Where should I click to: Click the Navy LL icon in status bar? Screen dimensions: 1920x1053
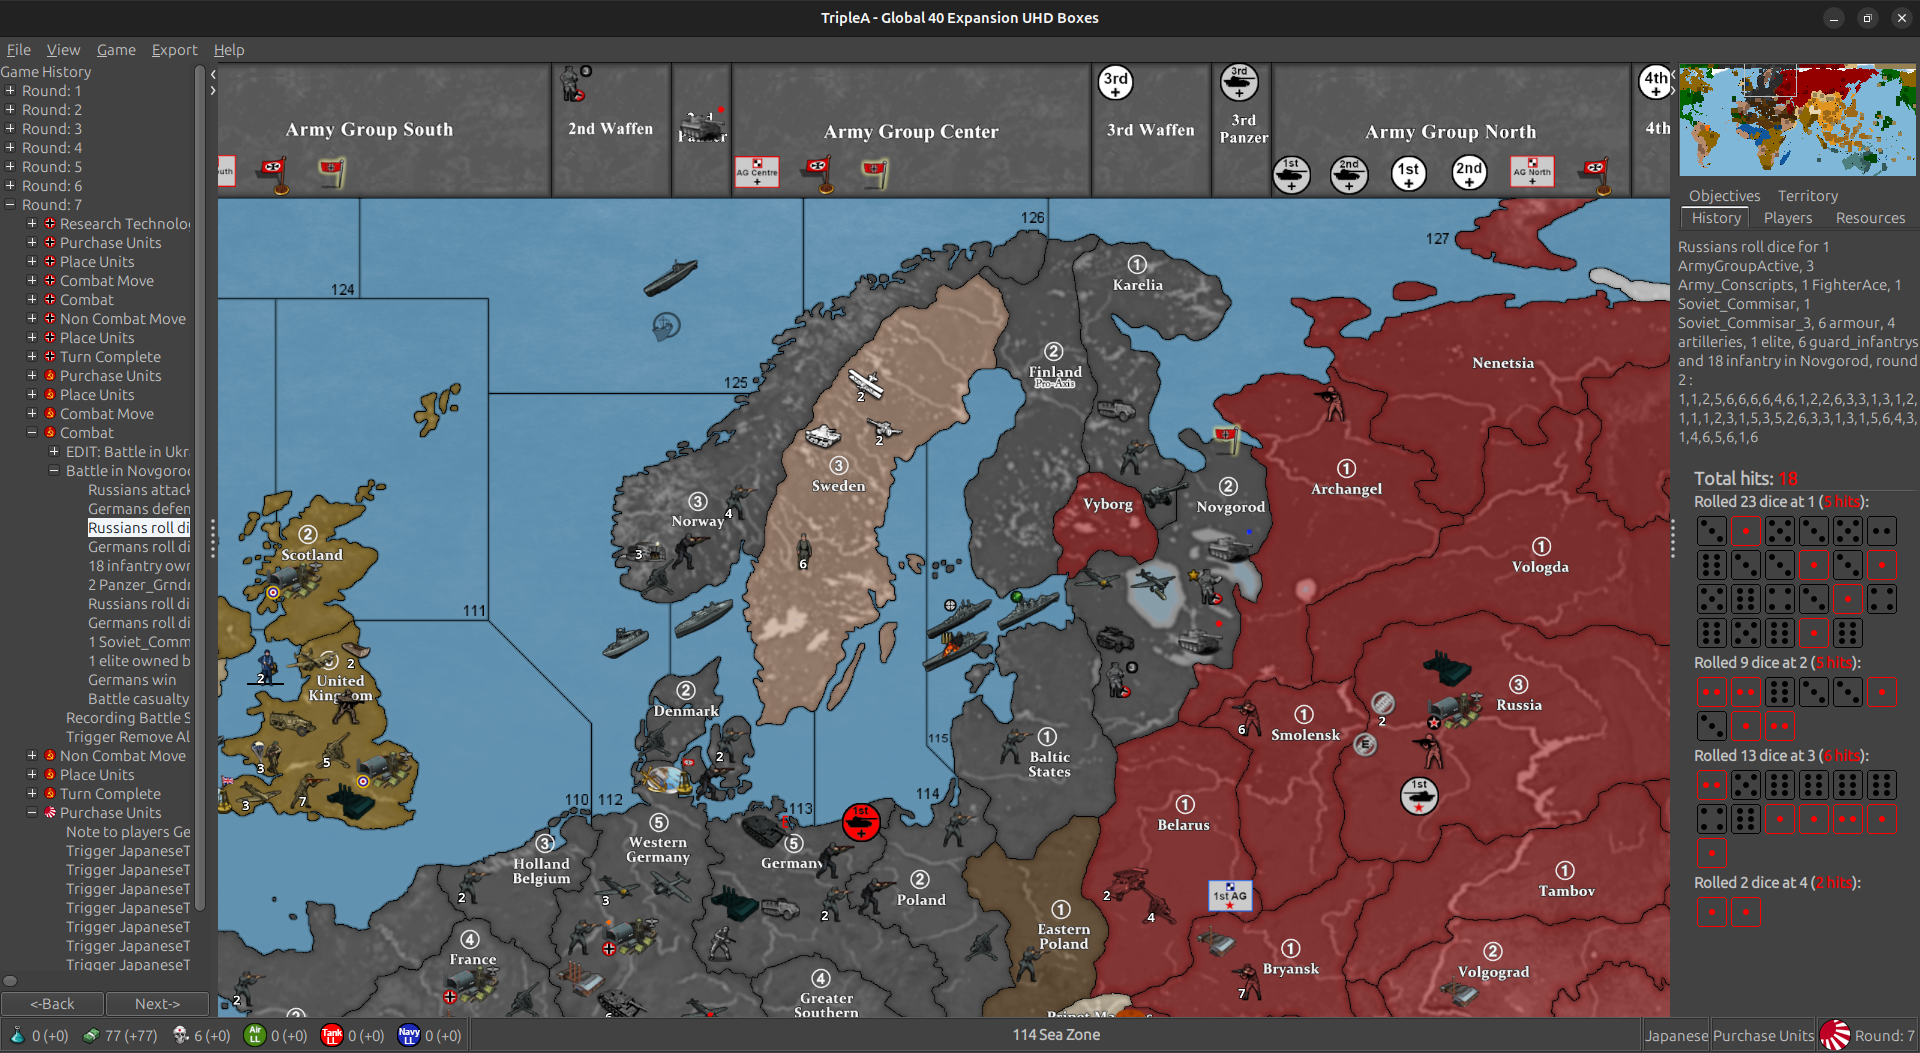[408, 1035]
